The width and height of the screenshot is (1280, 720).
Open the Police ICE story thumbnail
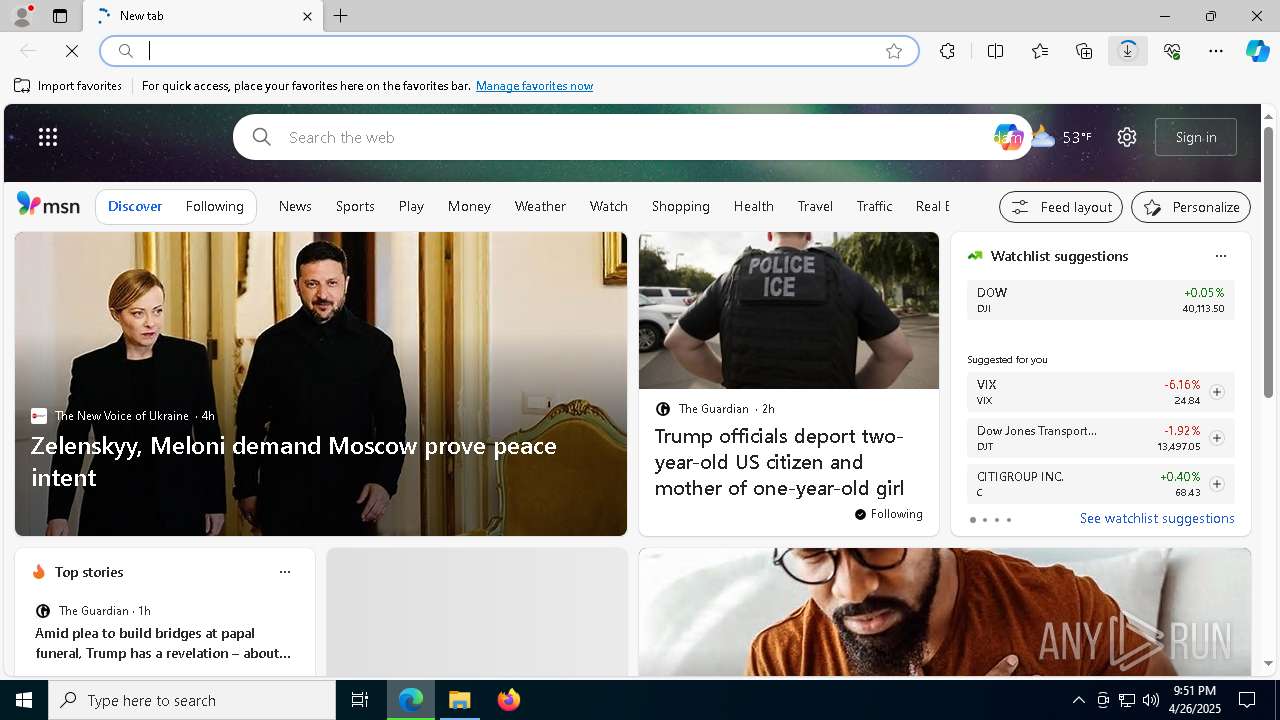coord(789,310)
